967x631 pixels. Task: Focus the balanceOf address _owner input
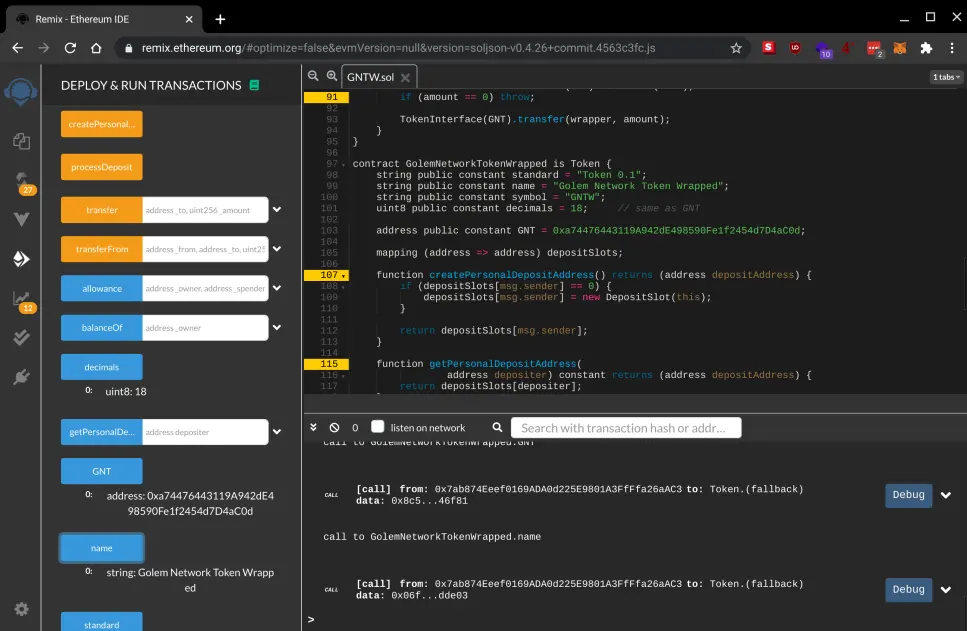pyautogui.click(x=205, y=328)
